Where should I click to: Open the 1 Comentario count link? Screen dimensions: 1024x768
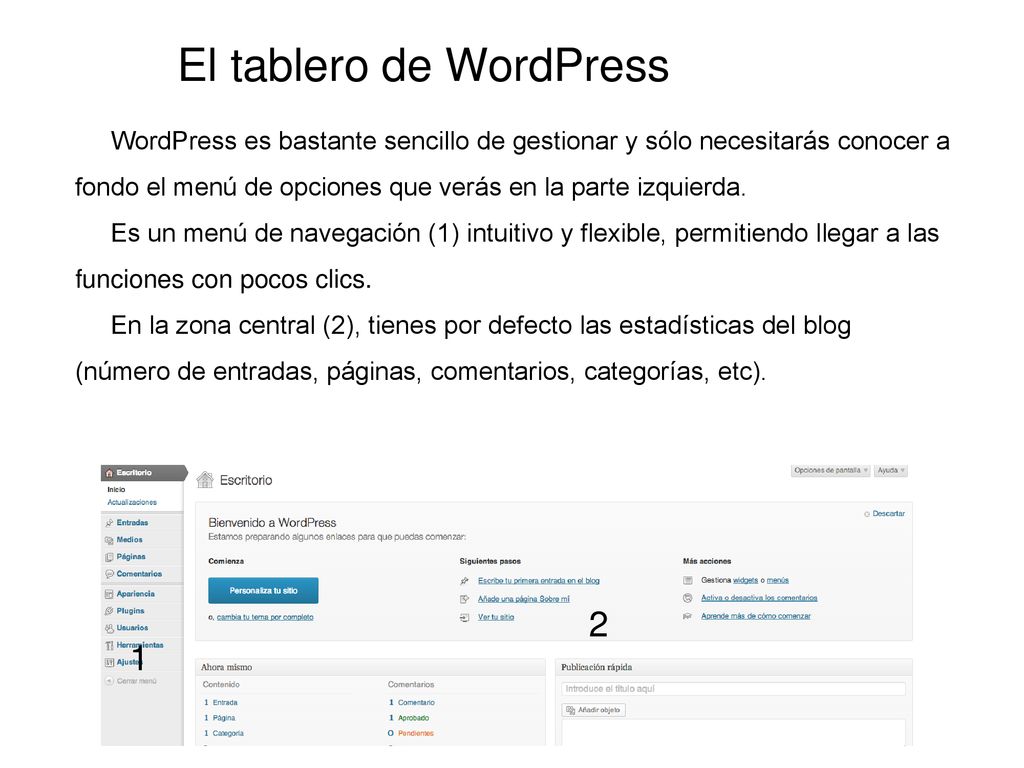pyautogui.click(x=411, y=703)
